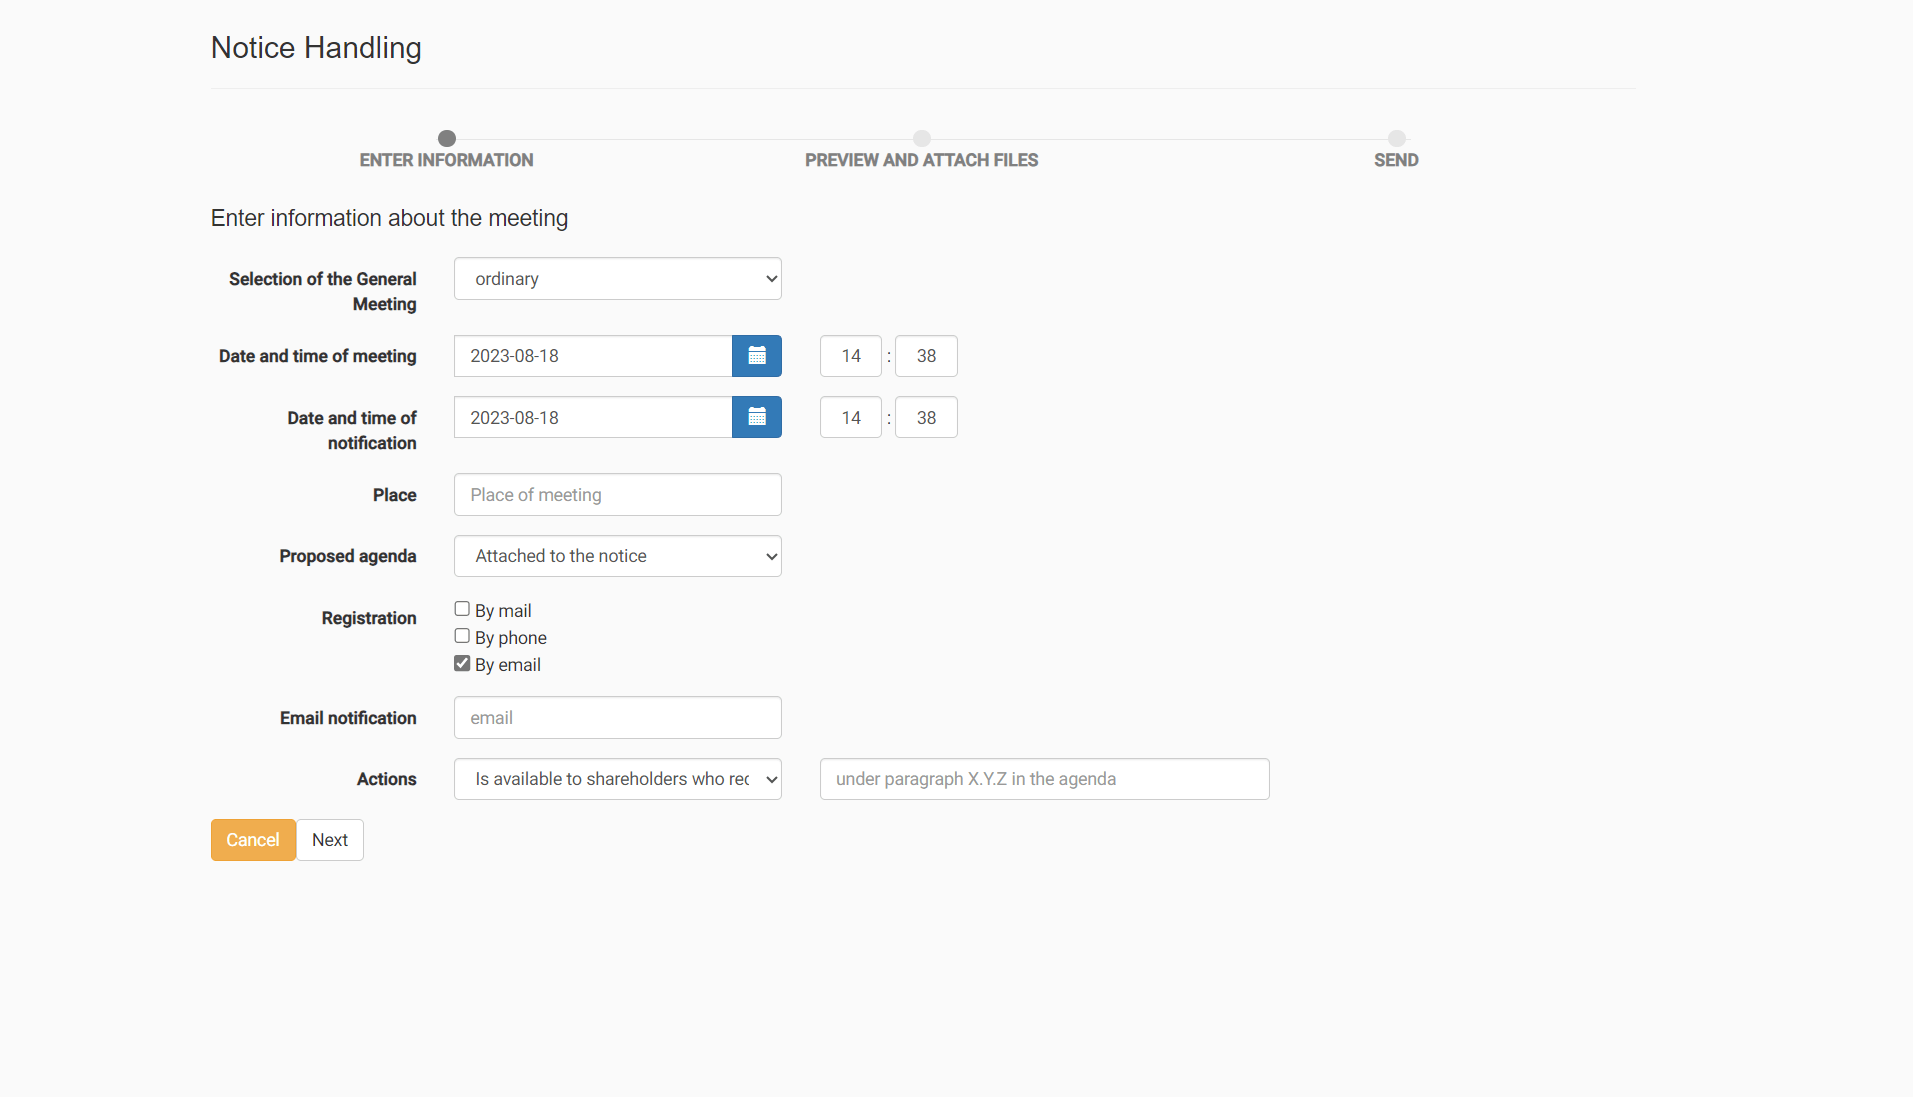Select the notification minutes field
The height and width of the screenshot is (1097, 1913).
point(926,417)
